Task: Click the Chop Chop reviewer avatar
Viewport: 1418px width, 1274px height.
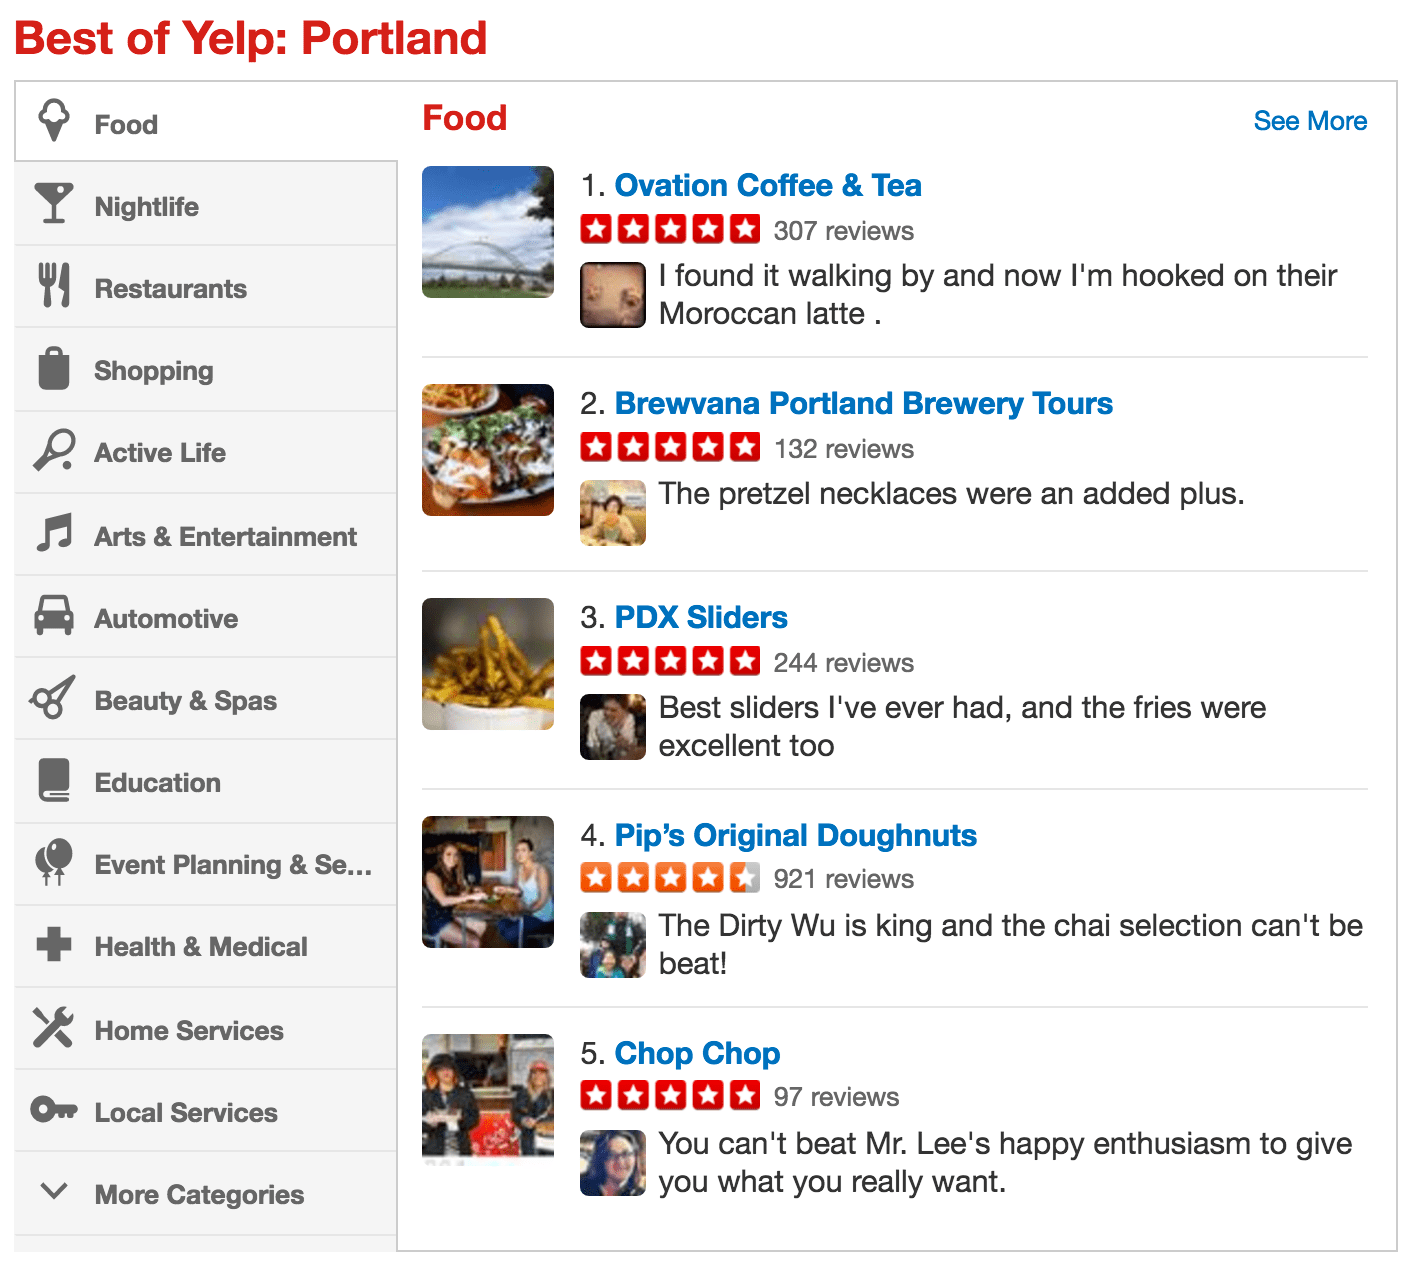Action: tap(612, 1163)
